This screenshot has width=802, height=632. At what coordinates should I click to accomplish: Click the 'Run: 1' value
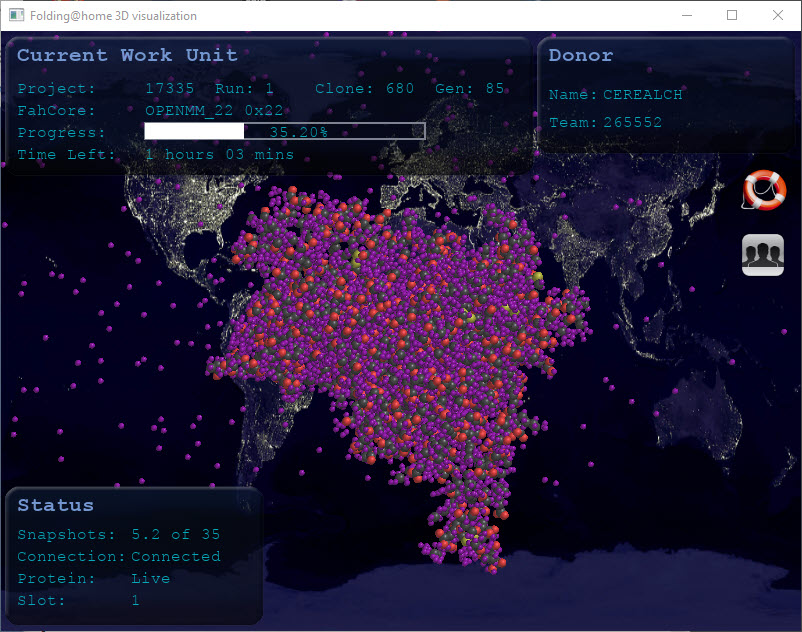244,88
